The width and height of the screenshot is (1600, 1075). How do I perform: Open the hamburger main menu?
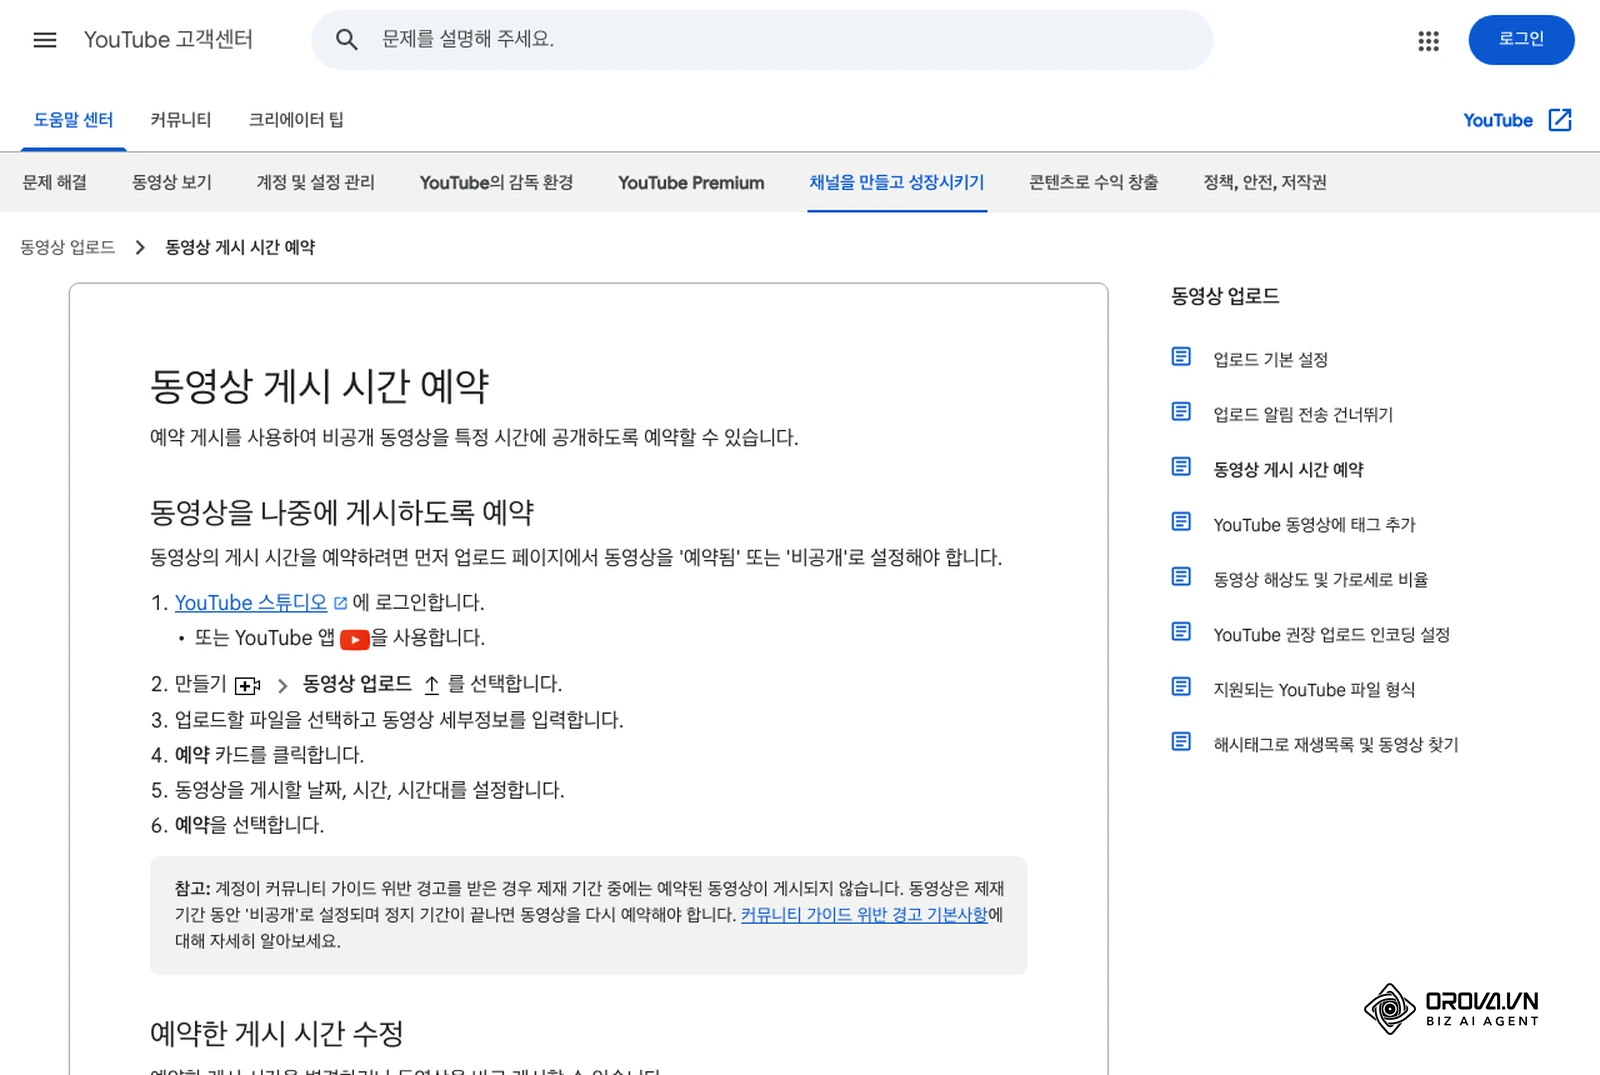45,40
